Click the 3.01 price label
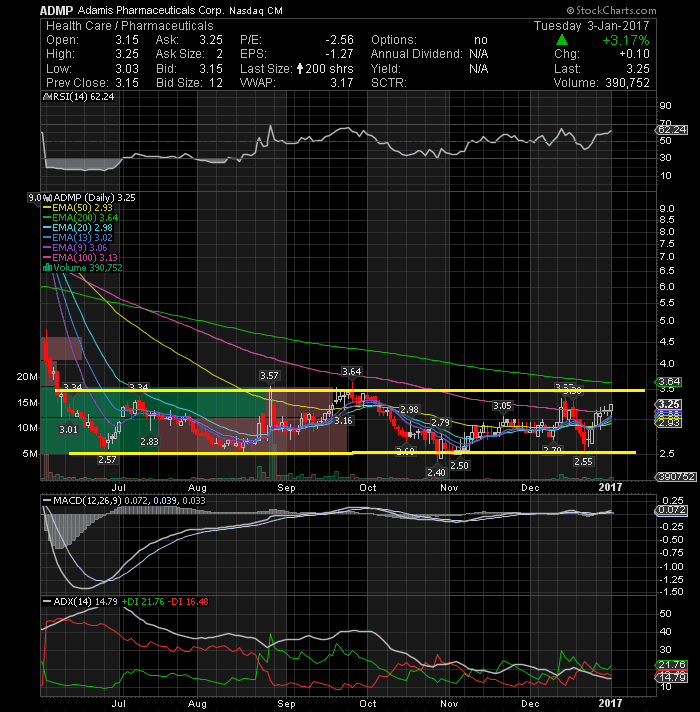 [x=68, y=429]
